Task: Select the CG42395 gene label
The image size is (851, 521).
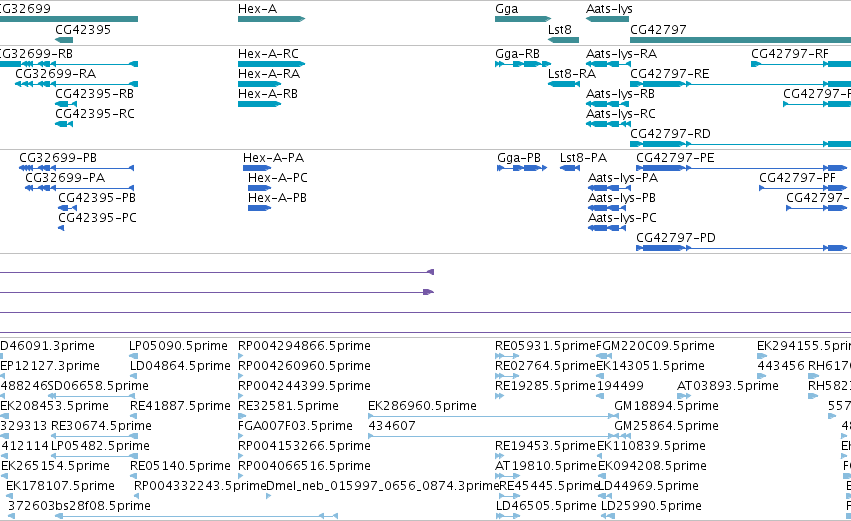Action: point(82,29)
